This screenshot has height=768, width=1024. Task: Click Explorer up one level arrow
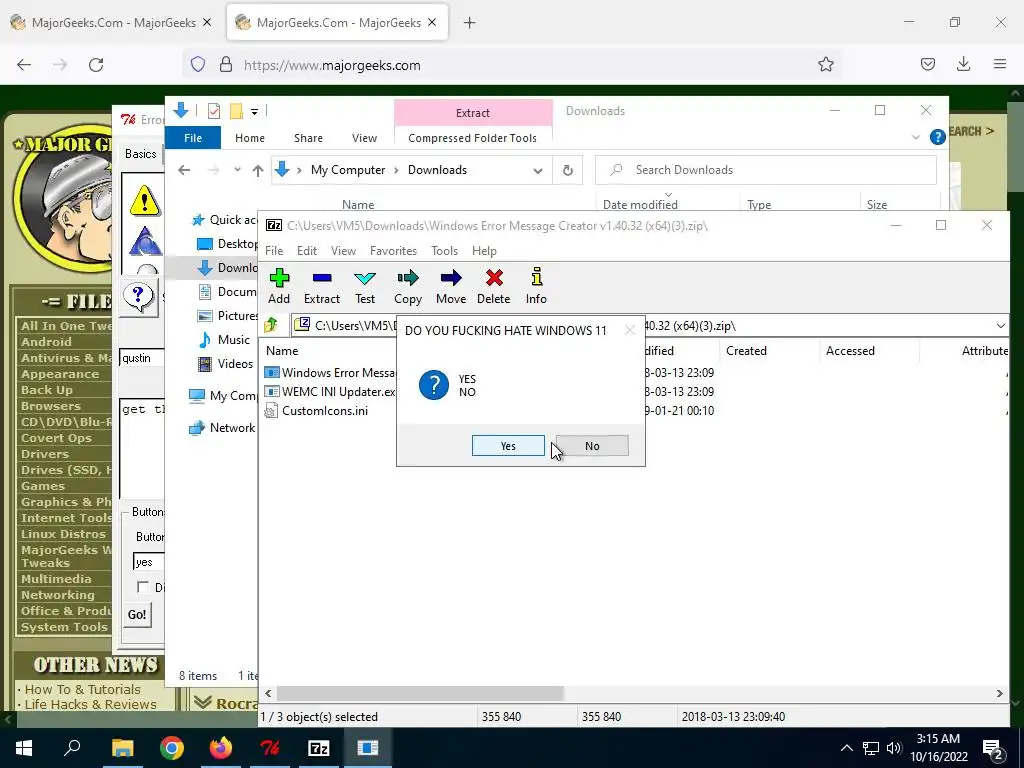click(258, 170)
